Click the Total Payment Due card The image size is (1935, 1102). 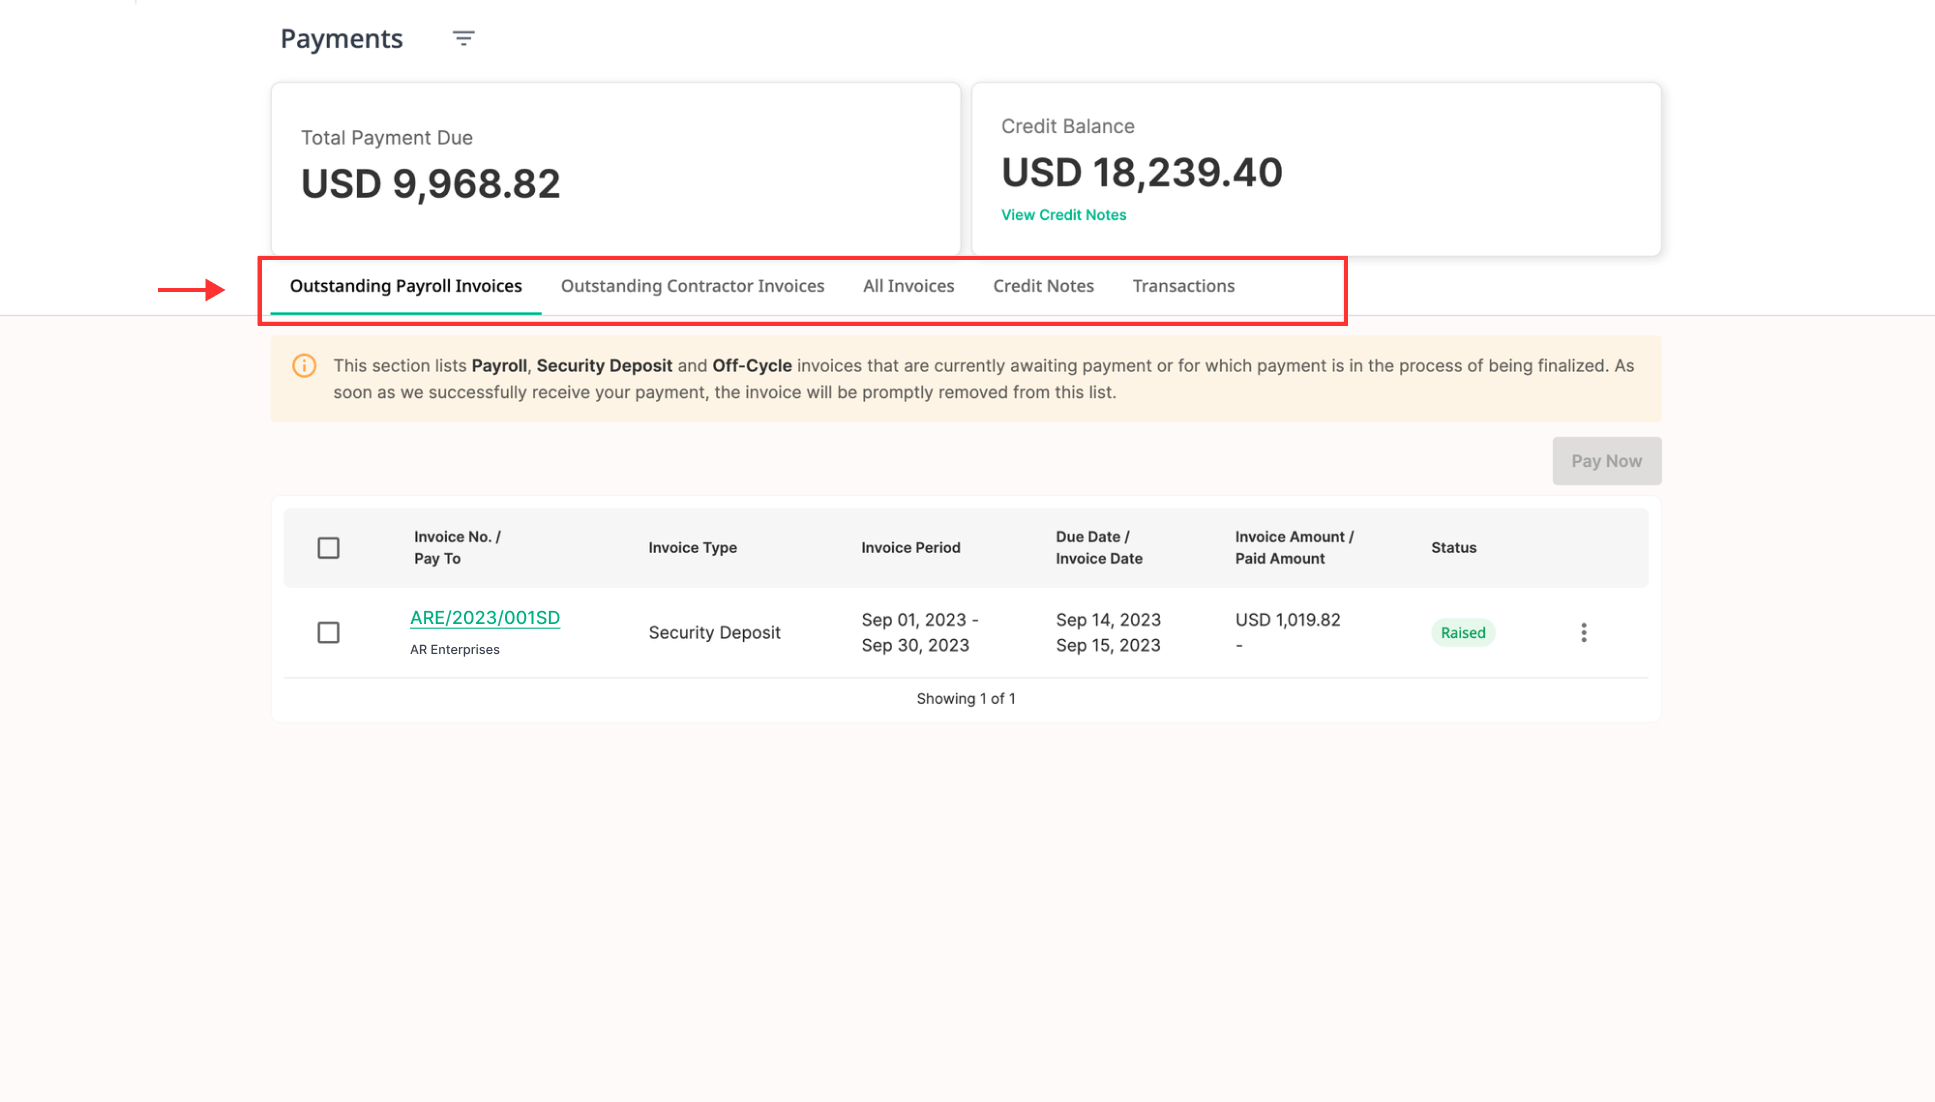click(x=615, y=168)
